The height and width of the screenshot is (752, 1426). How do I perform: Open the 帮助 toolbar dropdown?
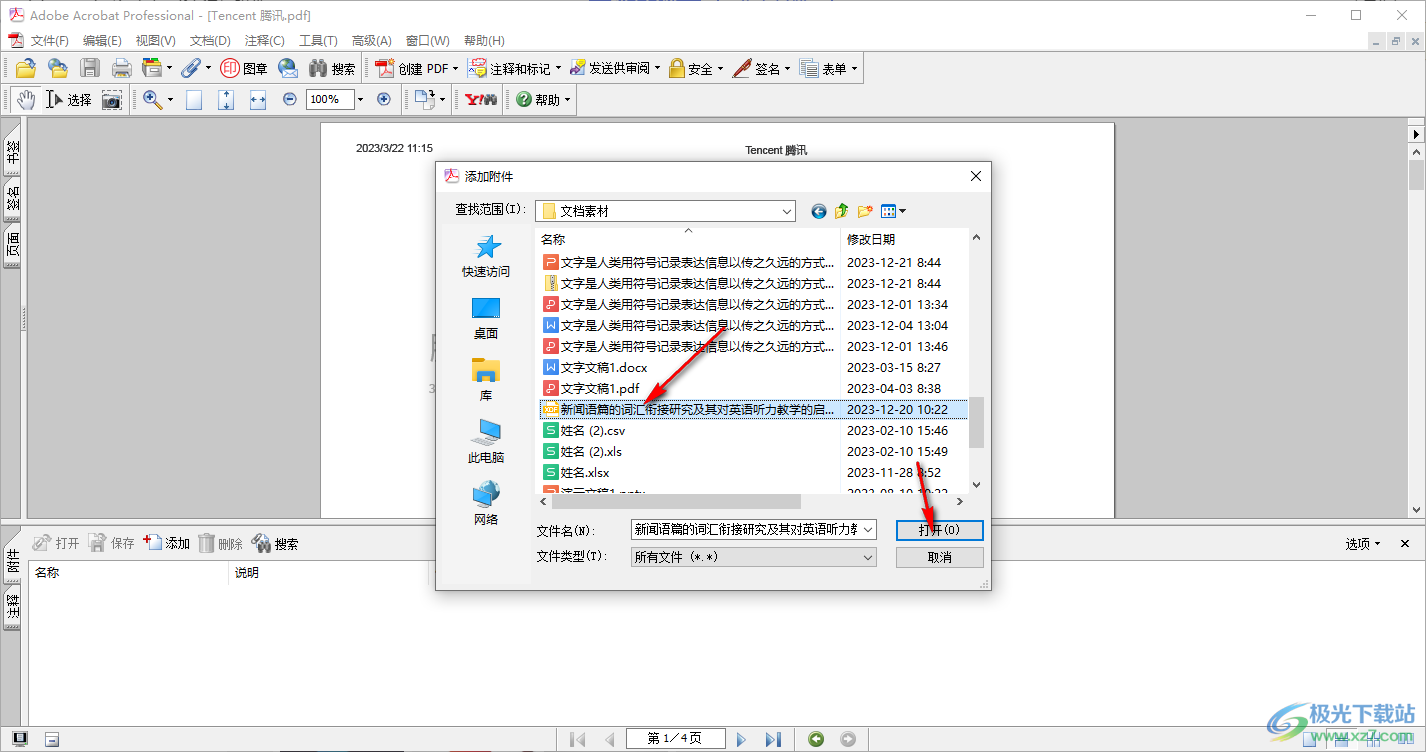pos(543,99)
